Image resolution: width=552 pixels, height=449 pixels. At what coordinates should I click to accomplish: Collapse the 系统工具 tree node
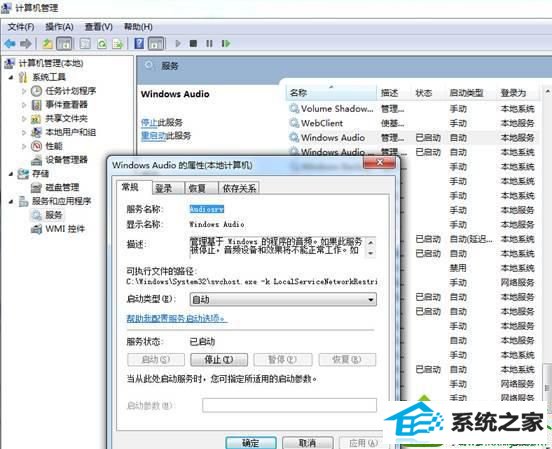tap(11, 77)
